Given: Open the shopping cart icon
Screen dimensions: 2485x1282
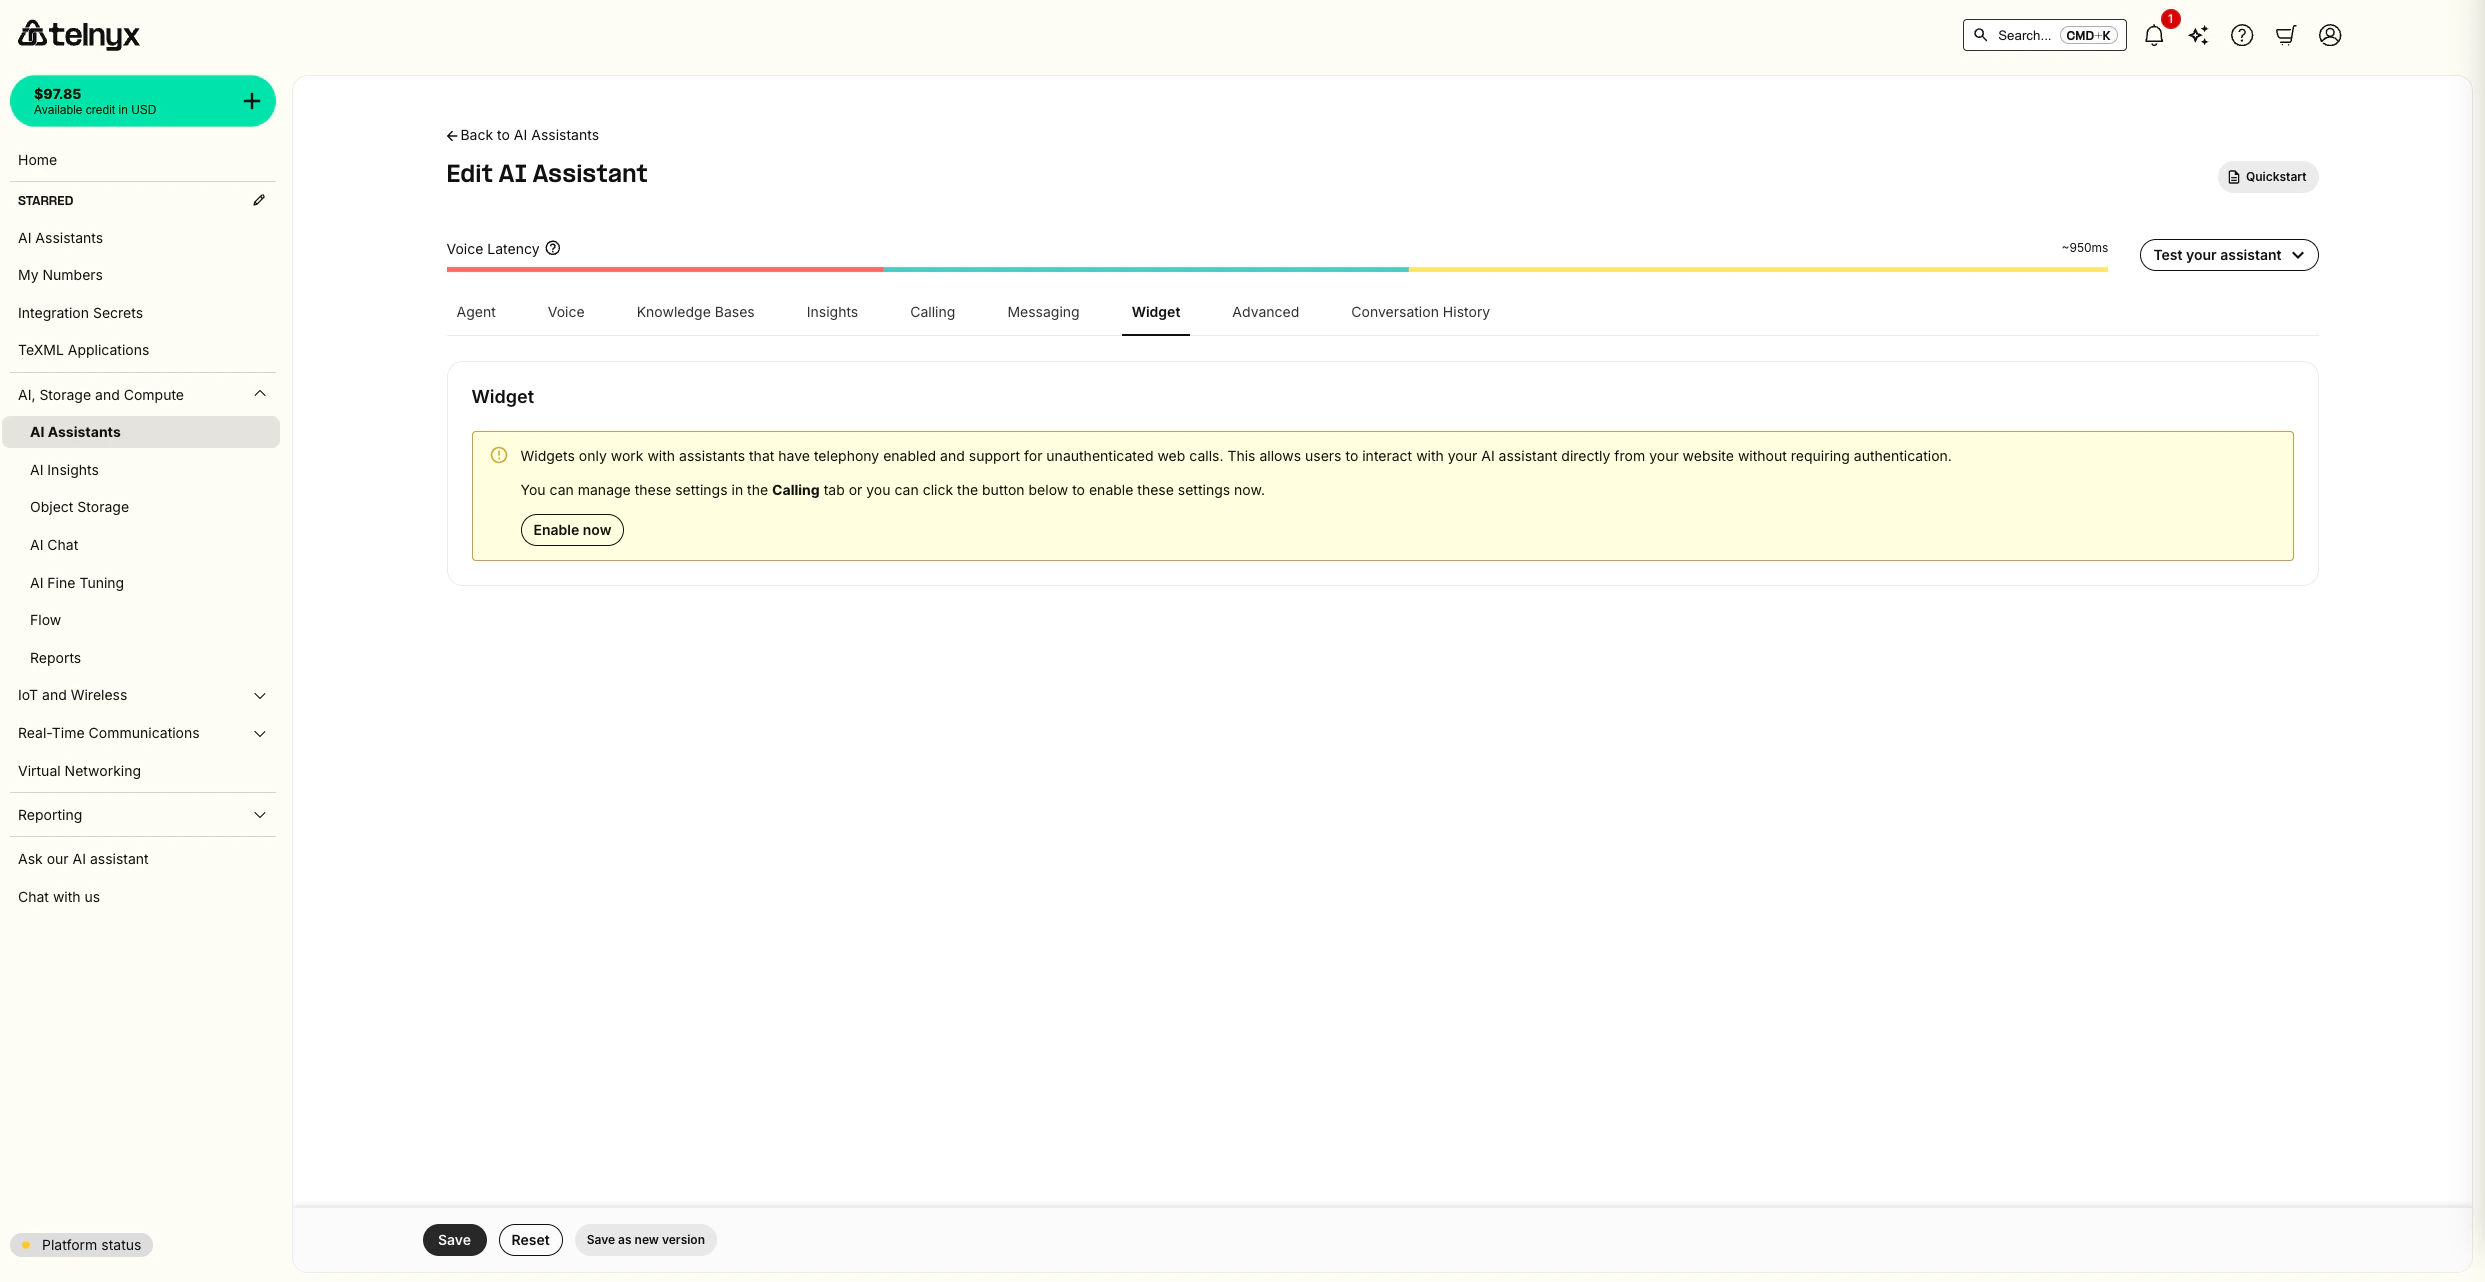Looking at the screenshot, I should [2286, 36].
